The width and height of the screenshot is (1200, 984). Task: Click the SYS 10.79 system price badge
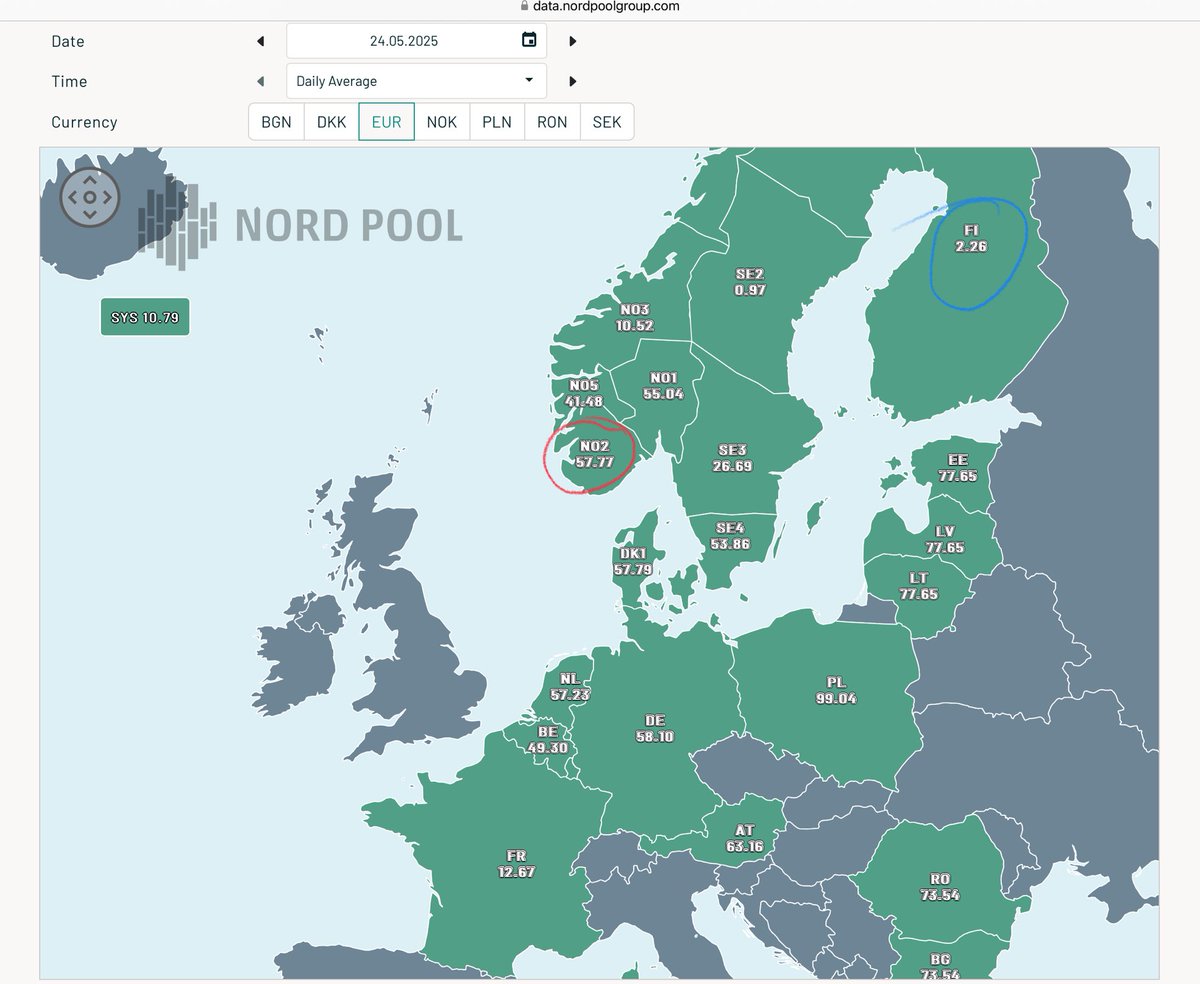click(144, 316)
